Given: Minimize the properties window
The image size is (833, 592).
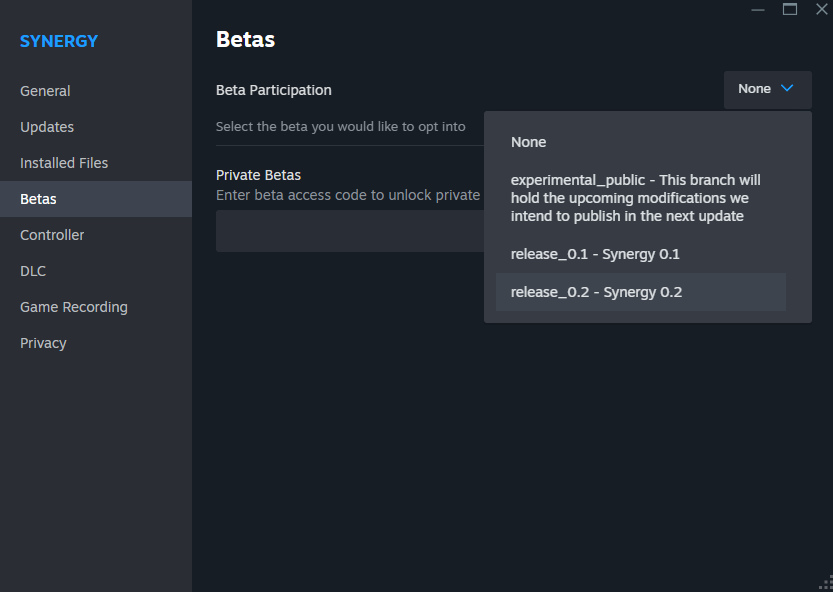Looking at the screenshot, I should 758,10.
